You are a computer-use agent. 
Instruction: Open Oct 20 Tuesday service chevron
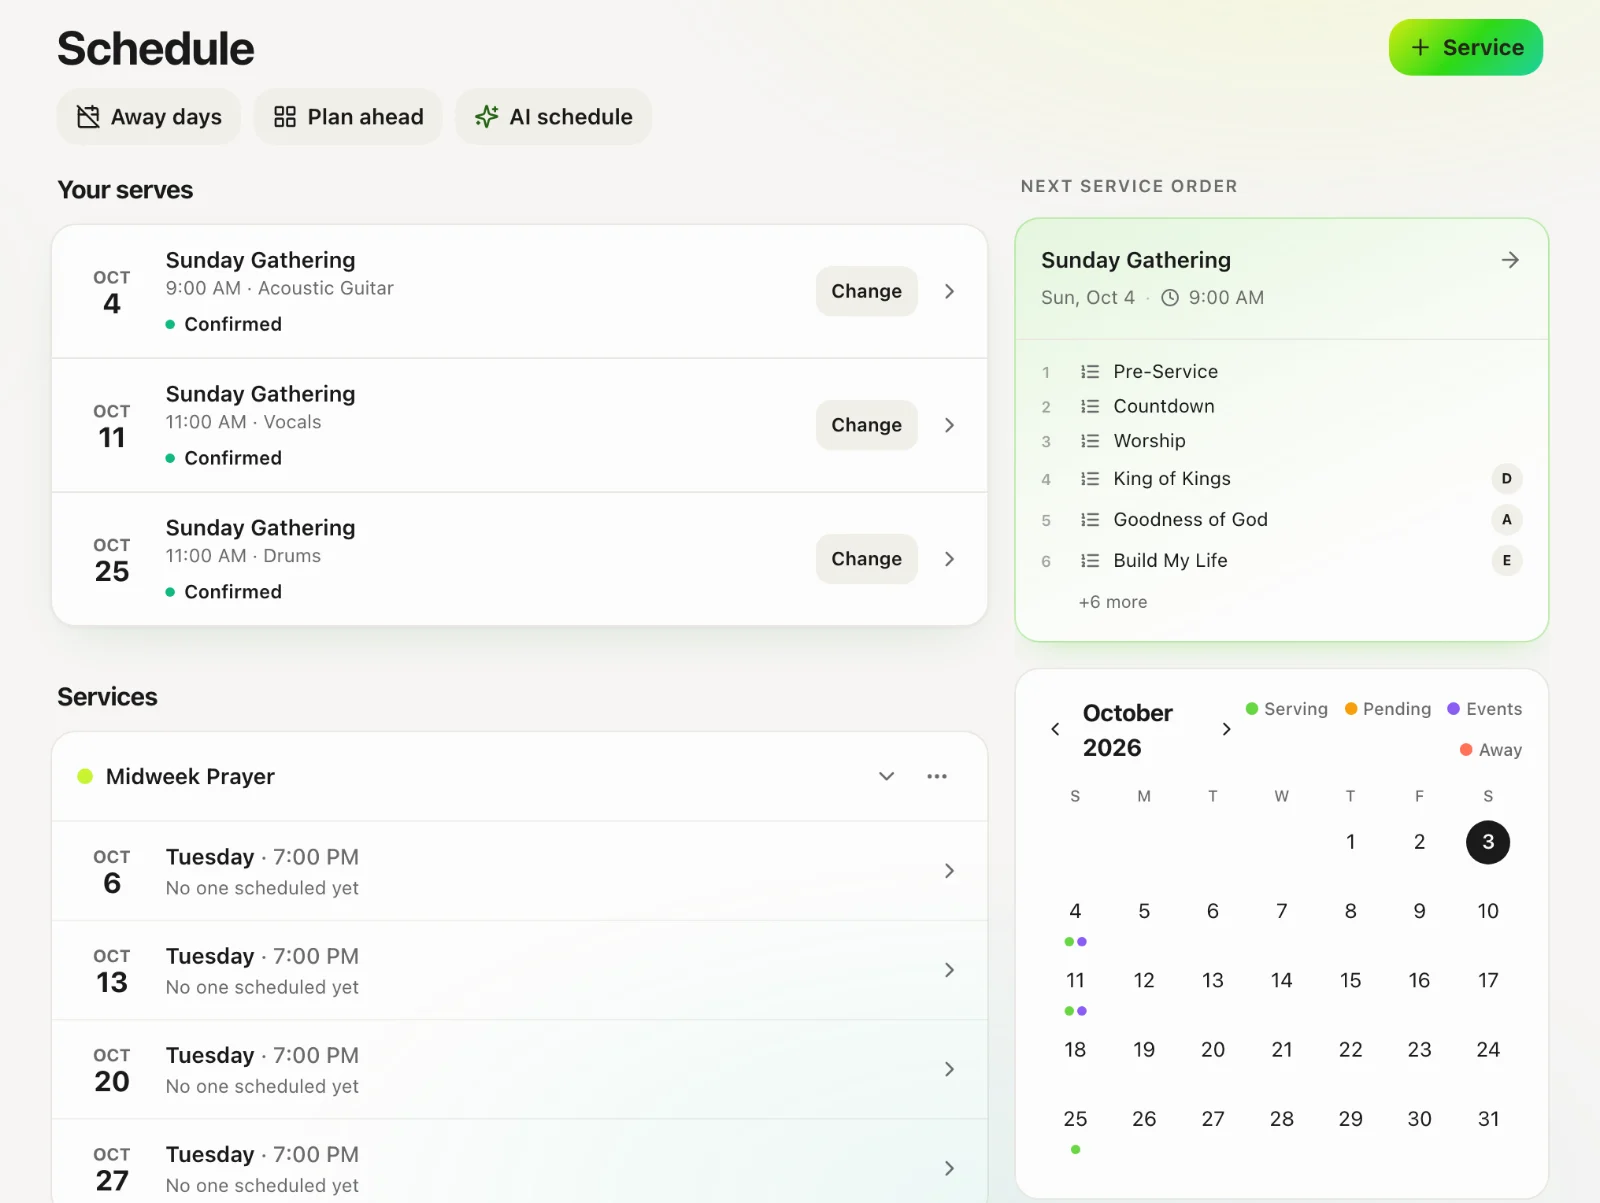[949, 1069]
